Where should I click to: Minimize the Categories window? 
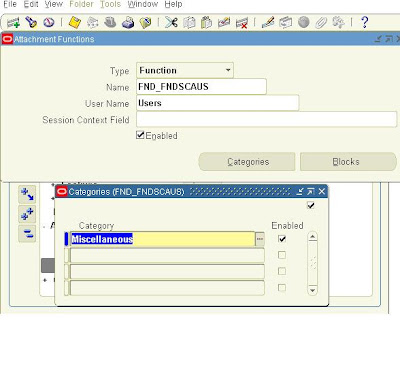click(x=300, y=191)
